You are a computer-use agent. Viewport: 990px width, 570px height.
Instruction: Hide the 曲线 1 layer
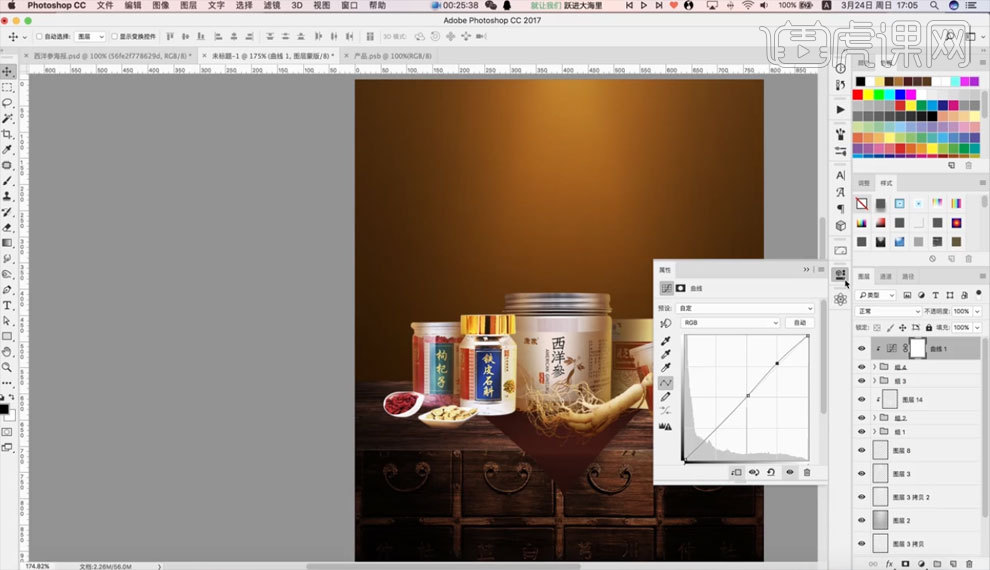(x=862, y=348)
